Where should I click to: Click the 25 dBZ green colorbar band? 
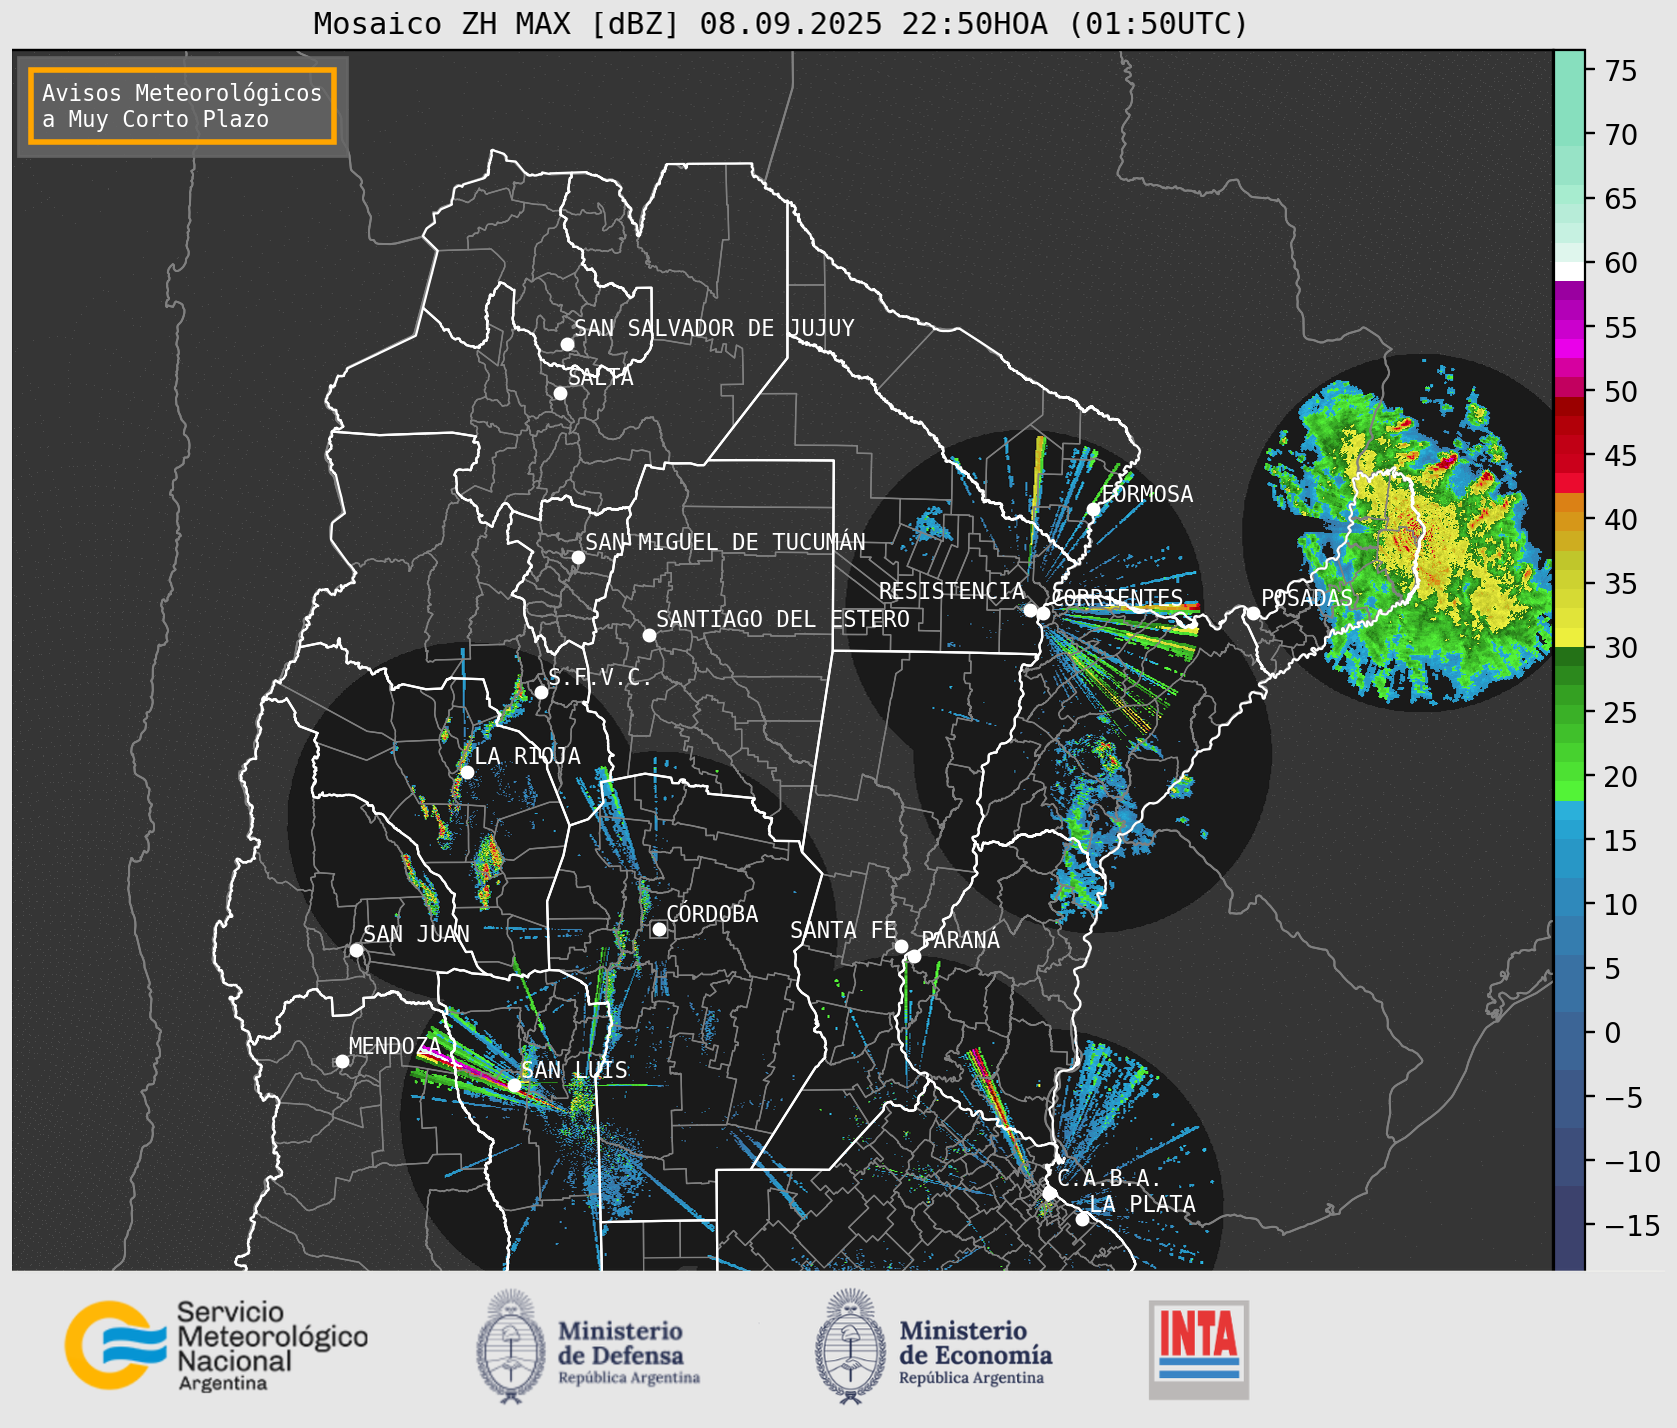click(x=1569, y=713)
